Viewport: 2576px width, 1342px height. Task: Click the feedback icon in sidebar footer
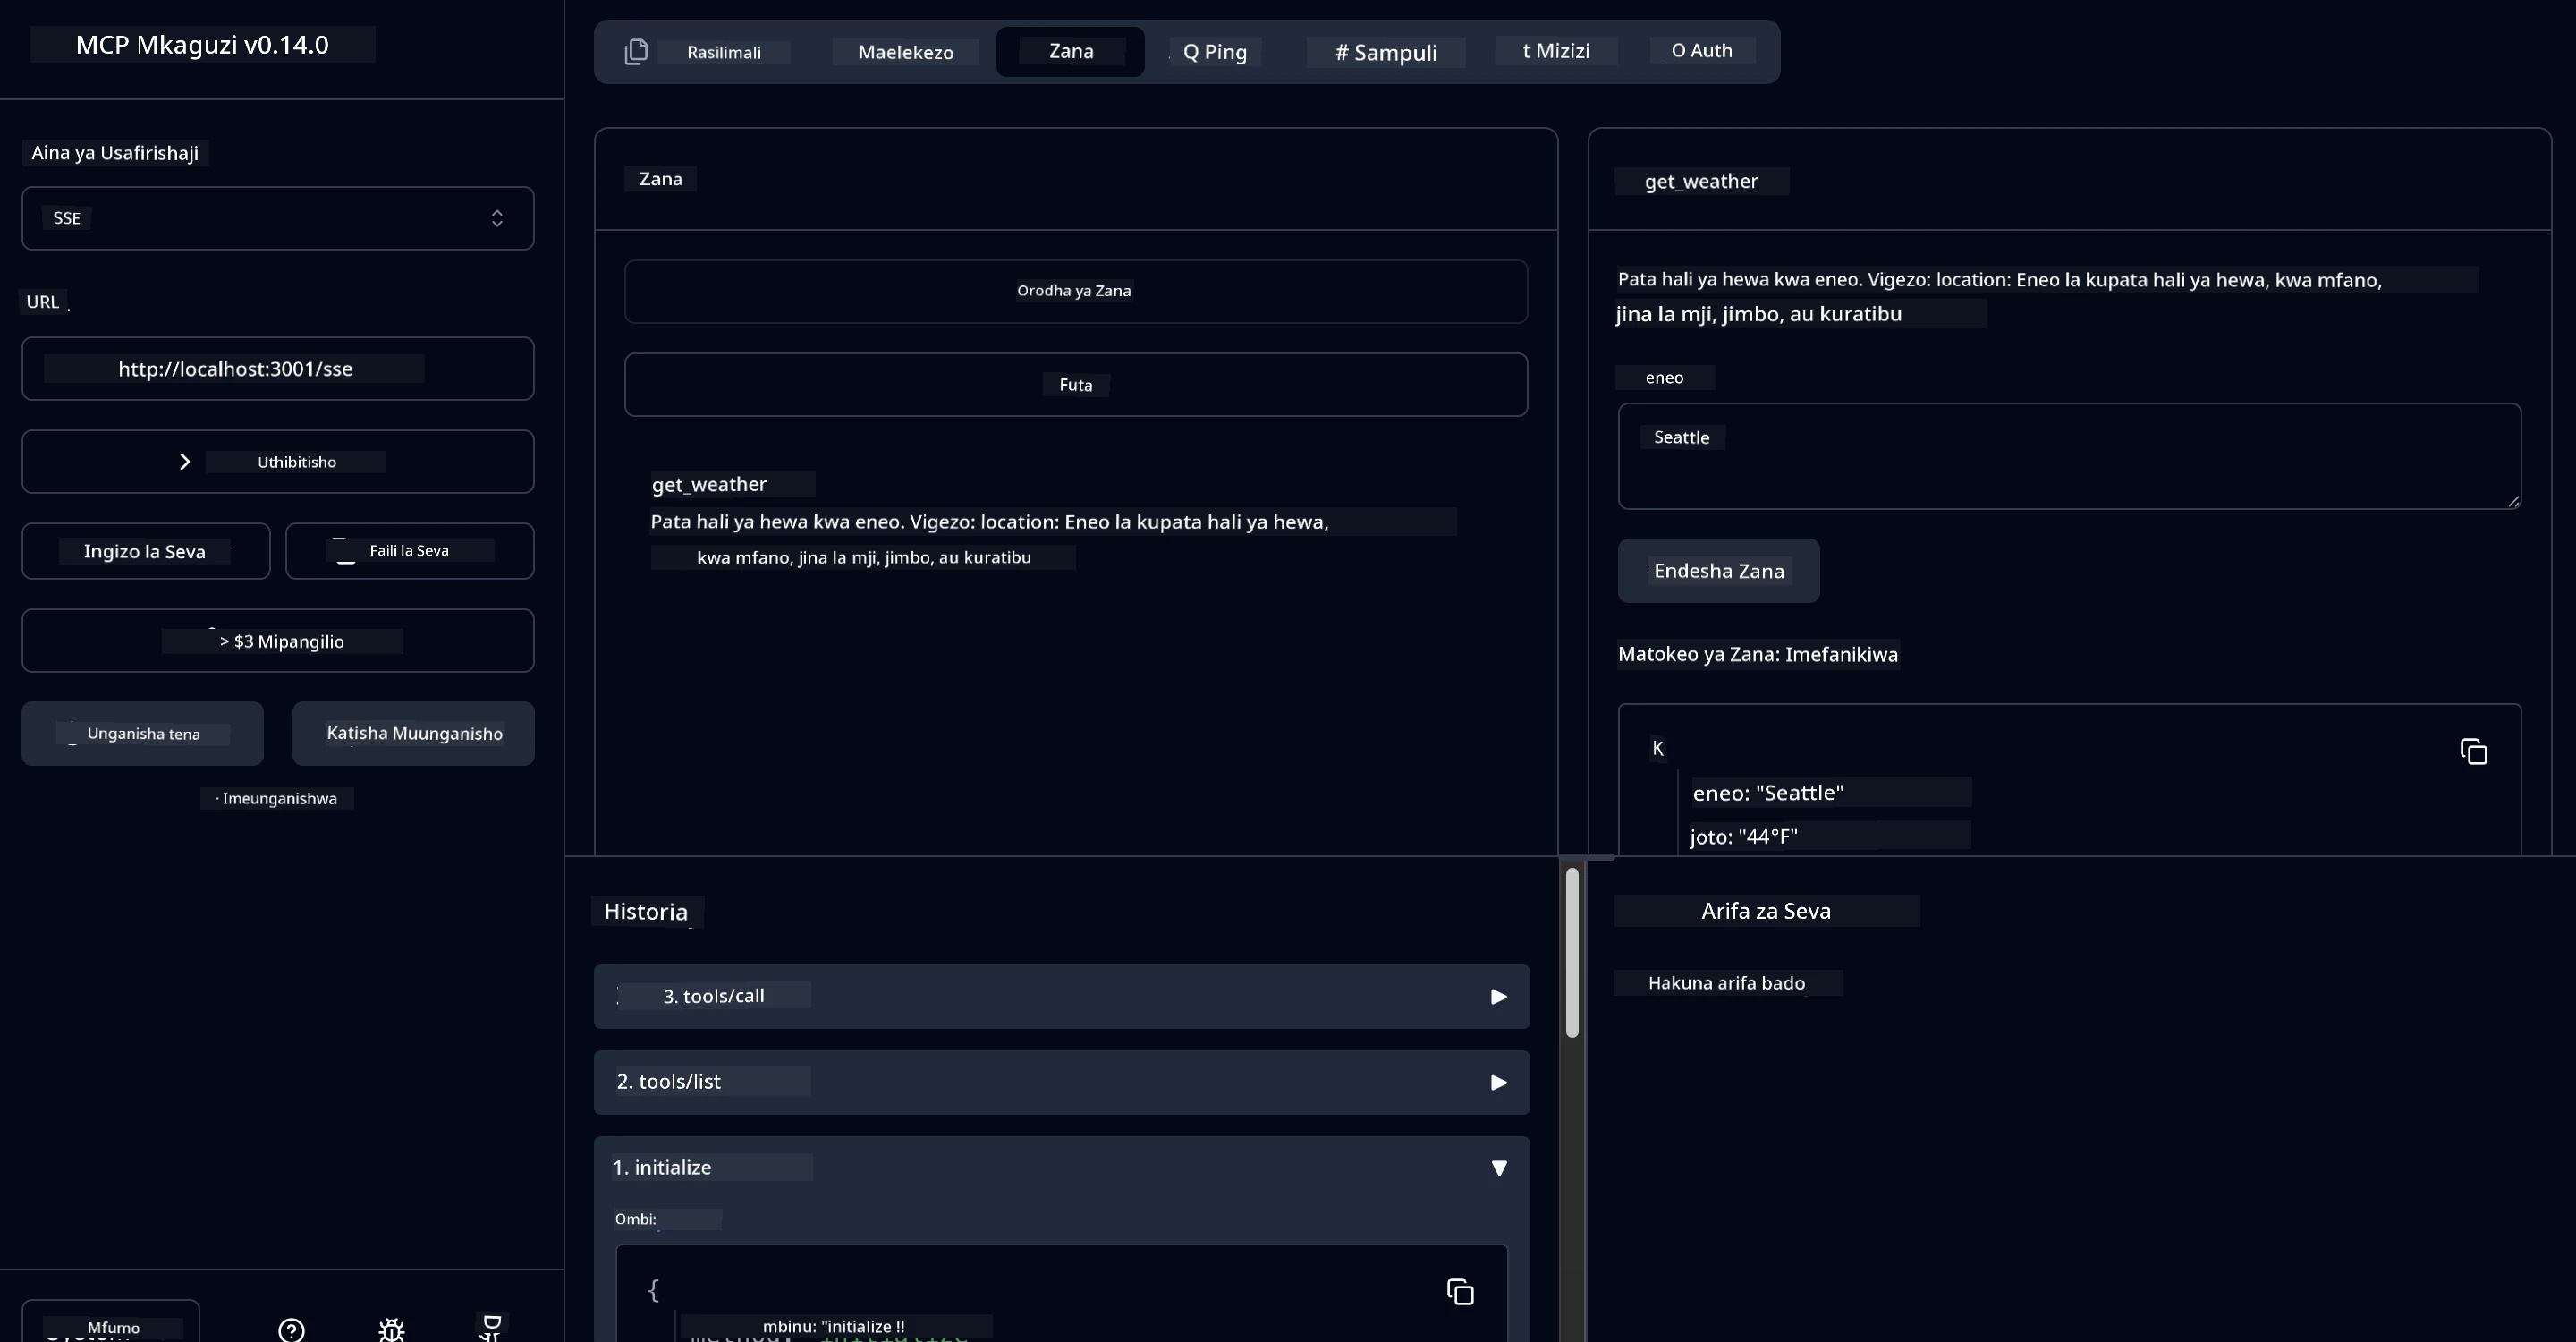[491, 1328]
